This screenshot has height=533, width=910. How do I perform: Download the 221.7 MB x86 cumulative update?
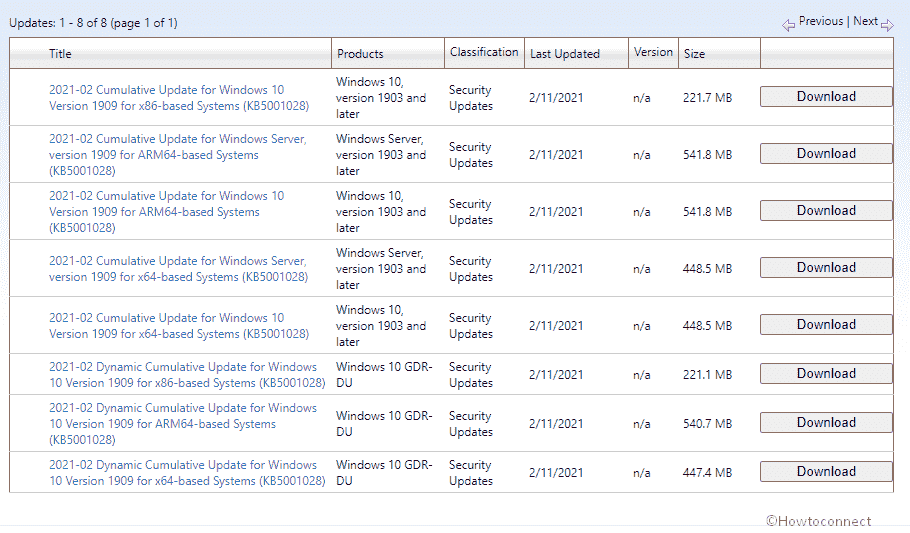(826, 97)
